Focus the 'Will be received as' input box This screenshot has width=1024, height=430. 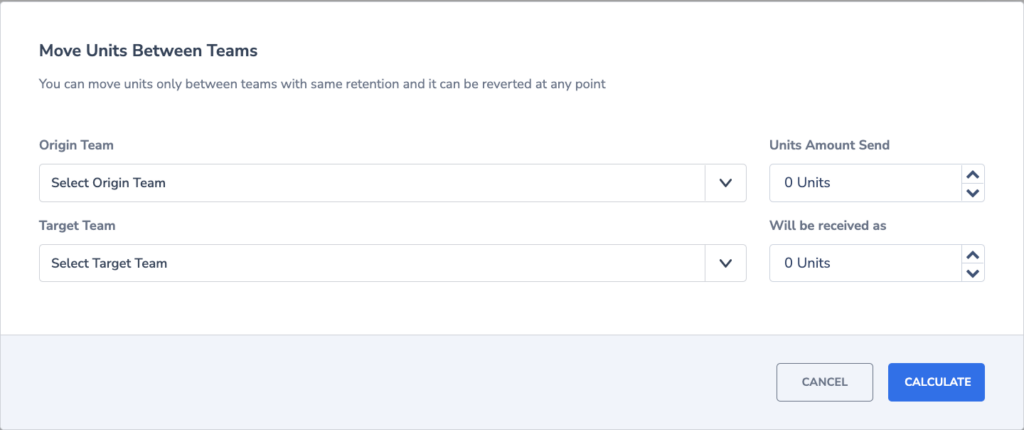pos(866,263)
